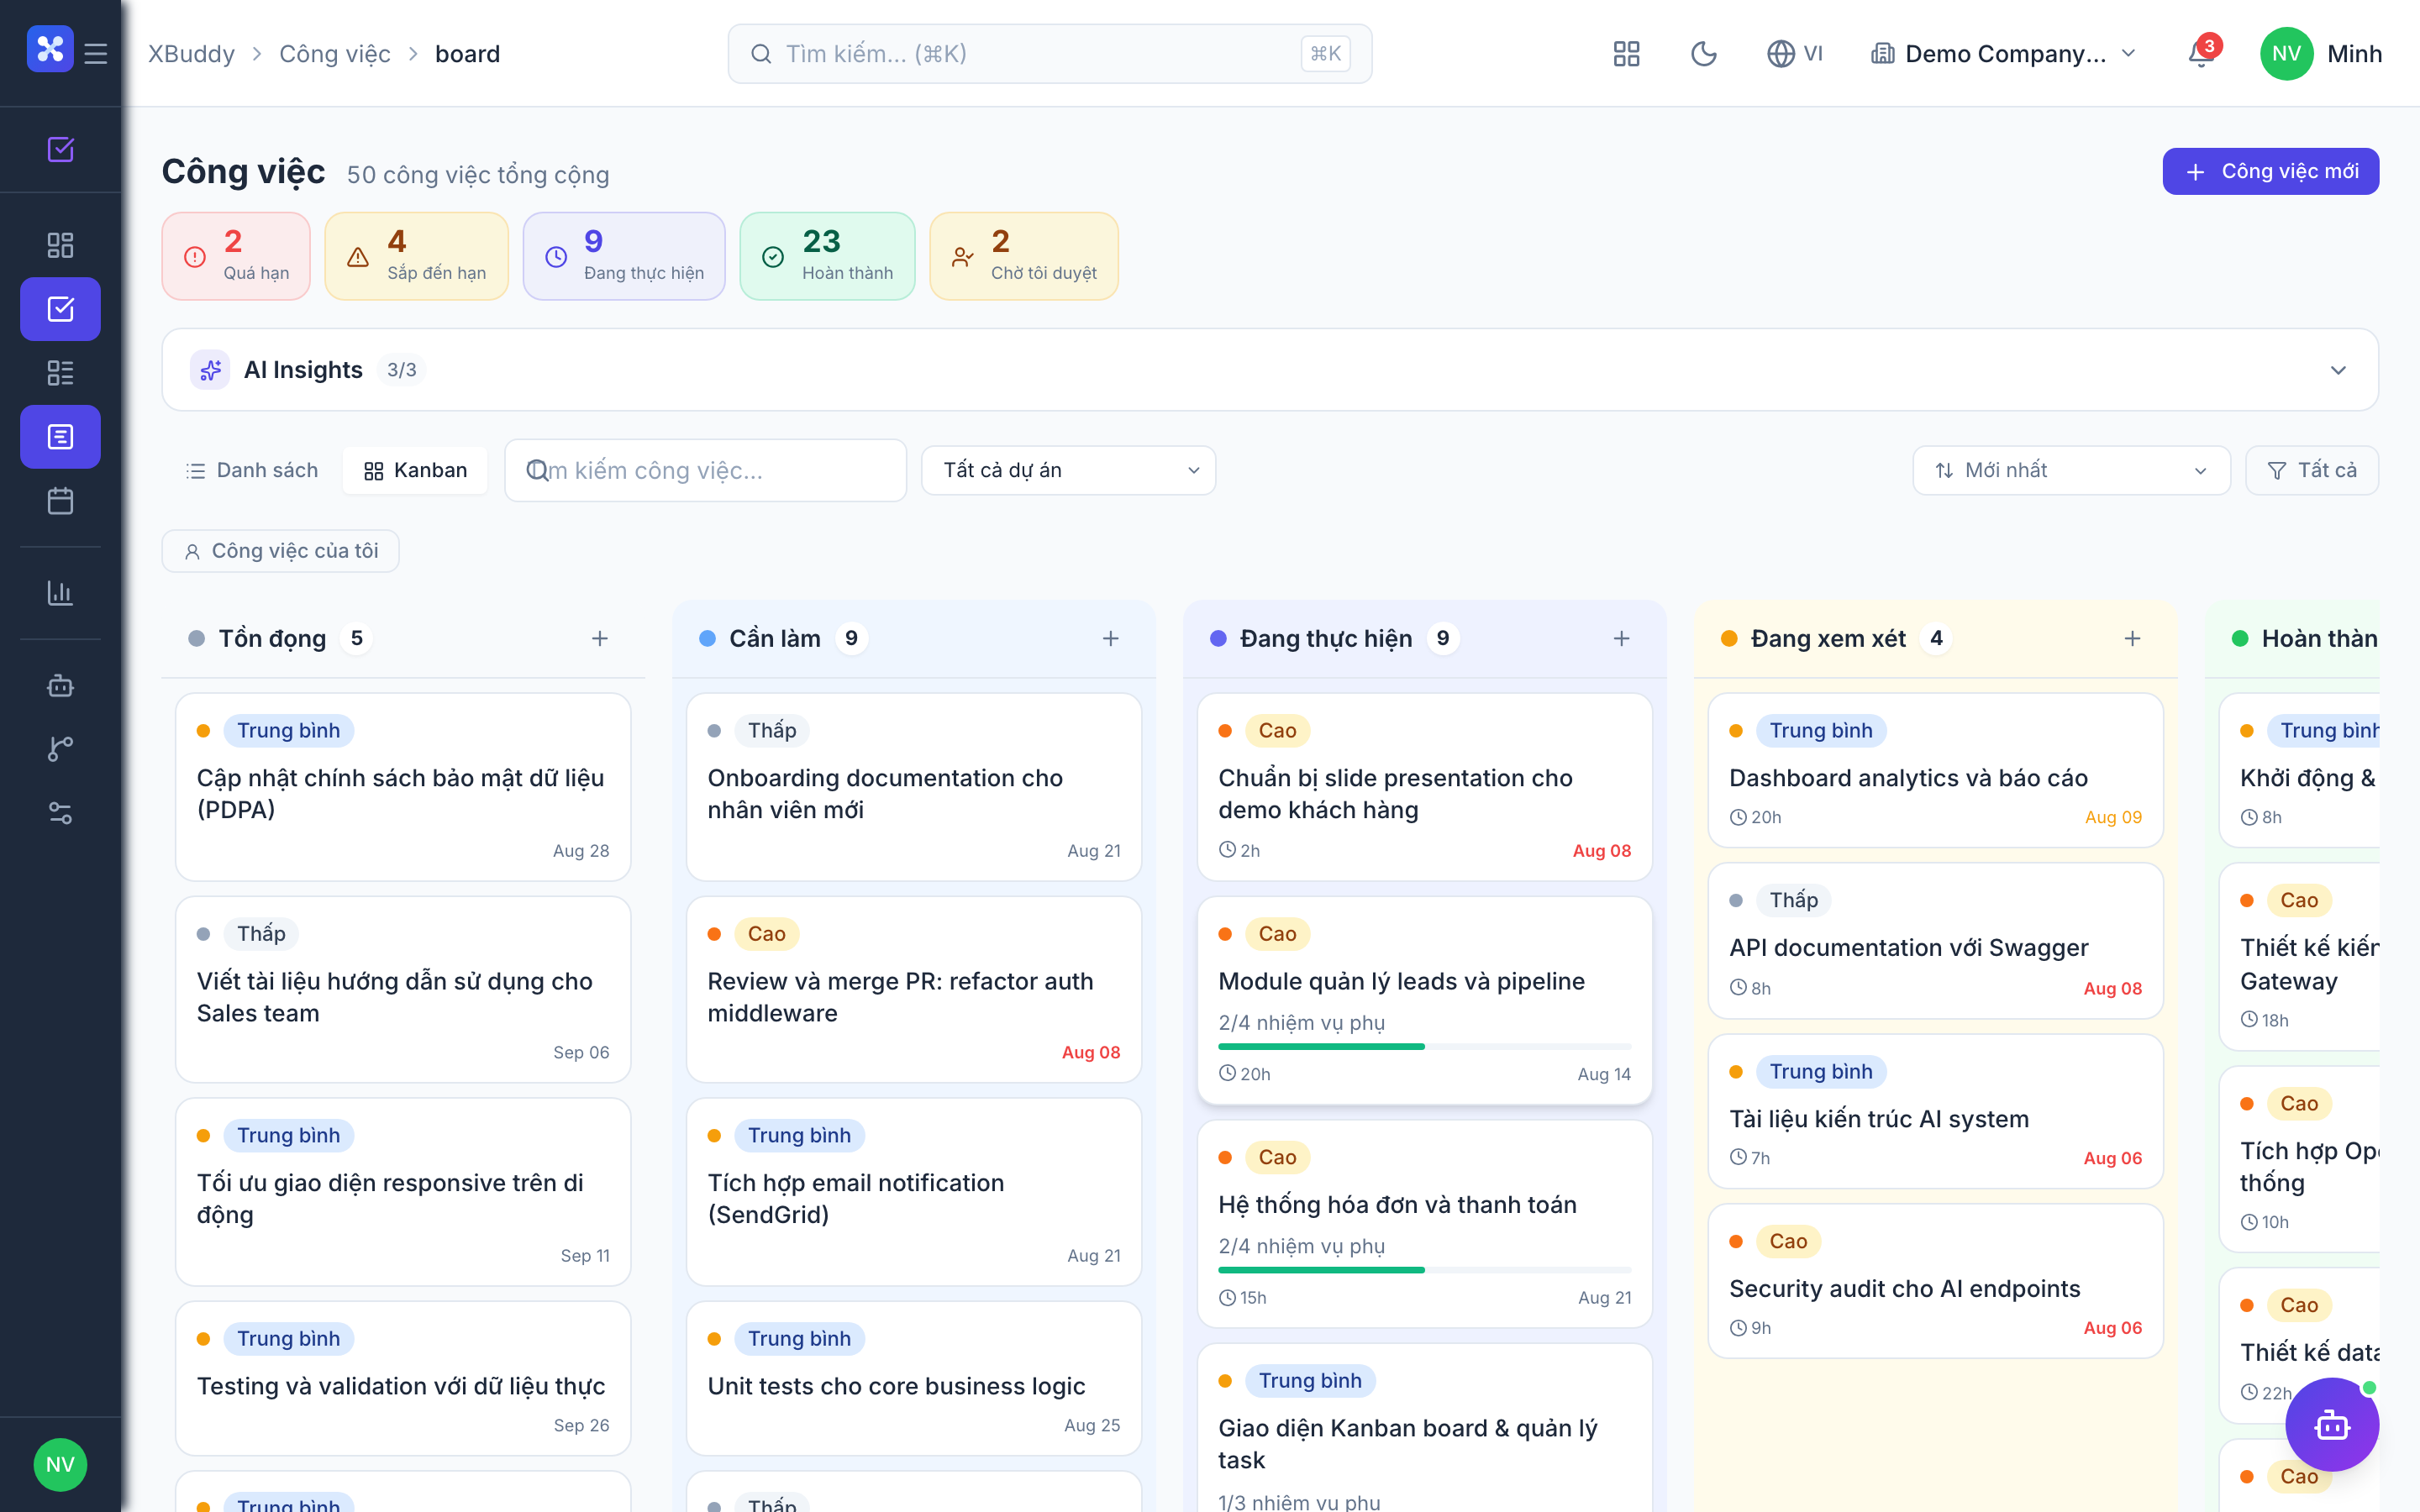Viewport: 2420px width, 1512px height.
Task: Click the NV avatar at sidebar bottom
Action: 60,1465
